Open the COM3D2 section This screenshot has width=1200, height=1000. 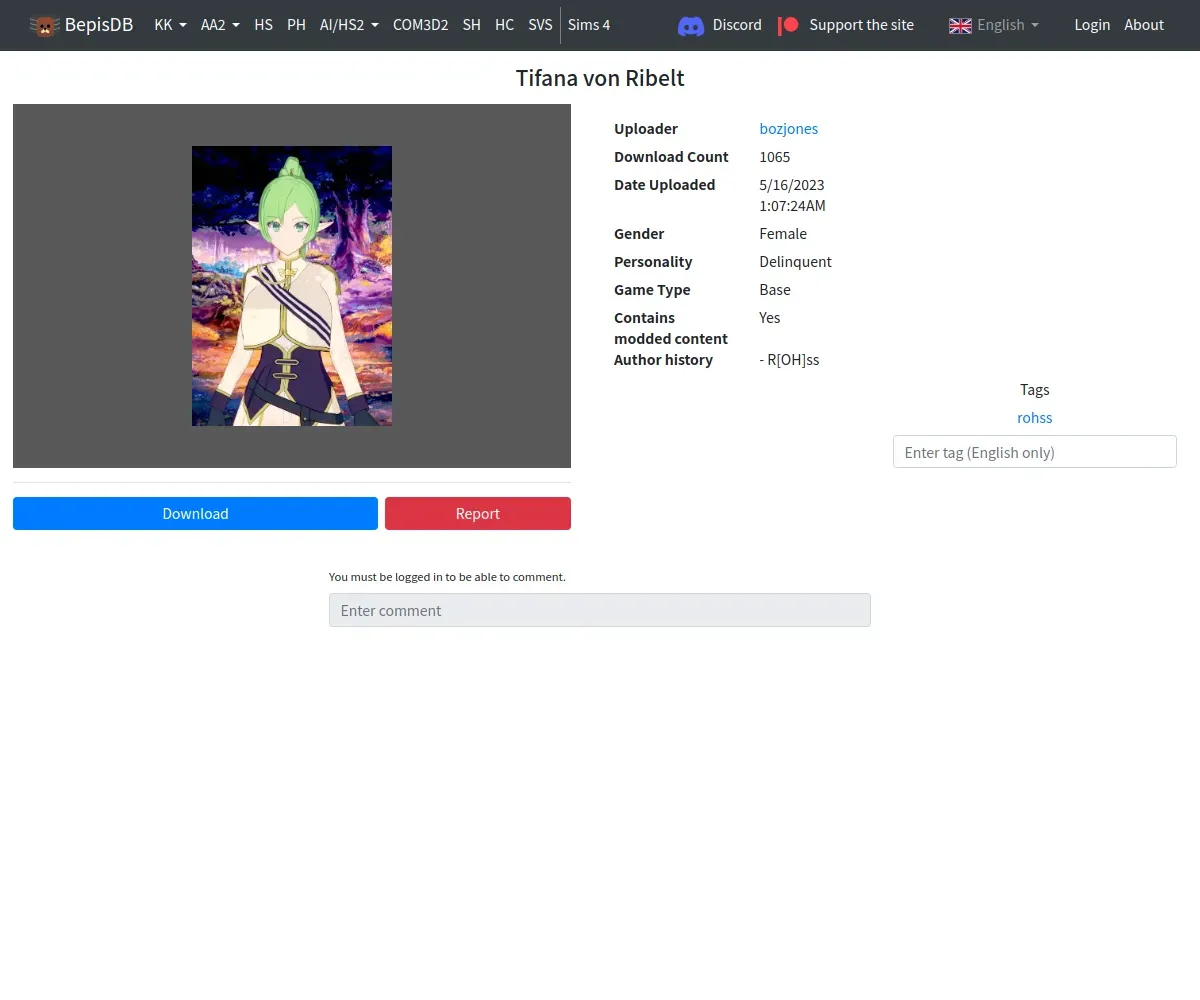point(420,25)
